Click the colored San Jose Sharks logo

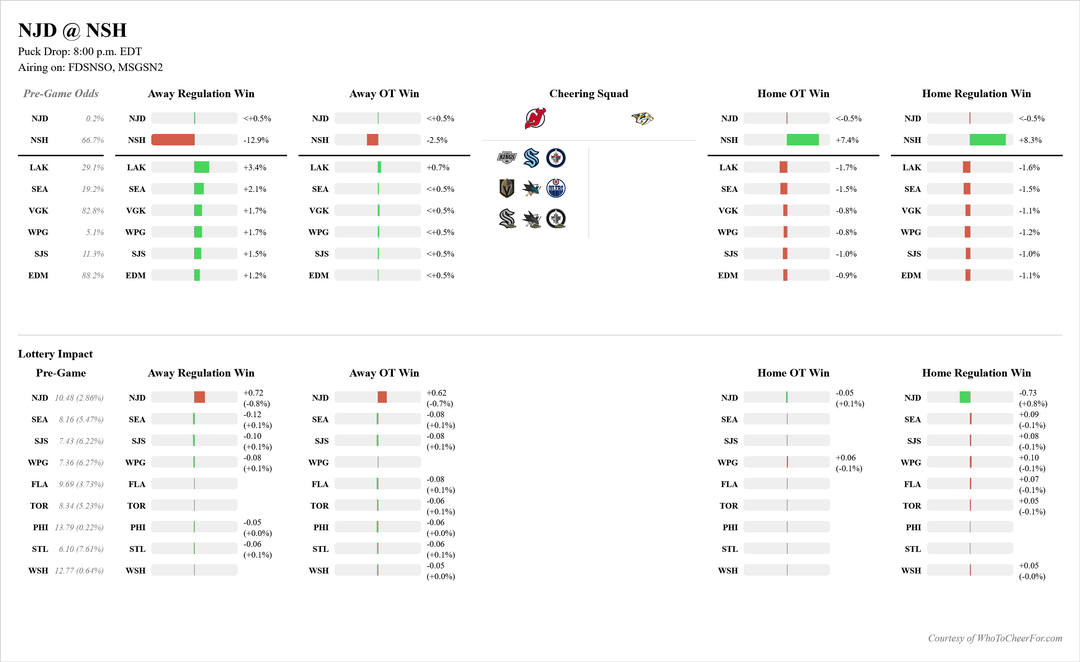532,188
